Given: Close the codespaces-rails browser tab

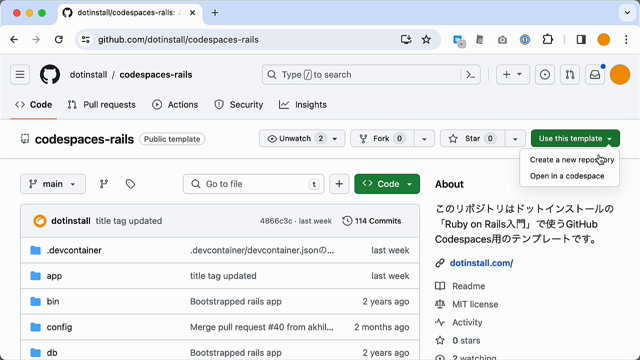Looking at the screenshot, I should 192,13.
